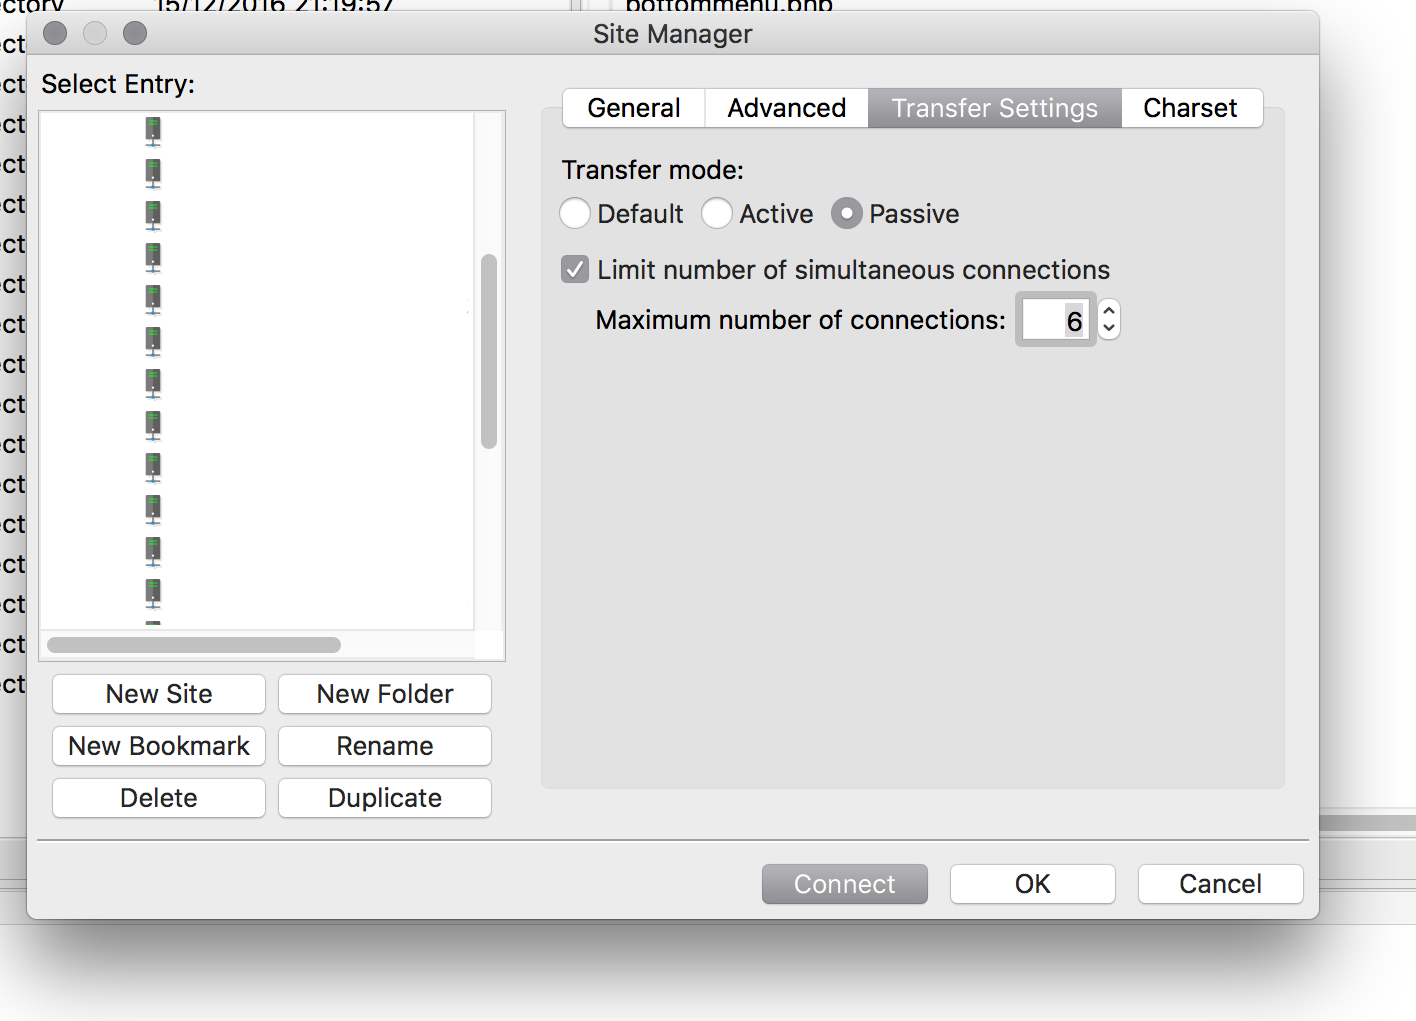Choose the Default transfer mode
The image size is (1416, 1021).
pos(575,213)
